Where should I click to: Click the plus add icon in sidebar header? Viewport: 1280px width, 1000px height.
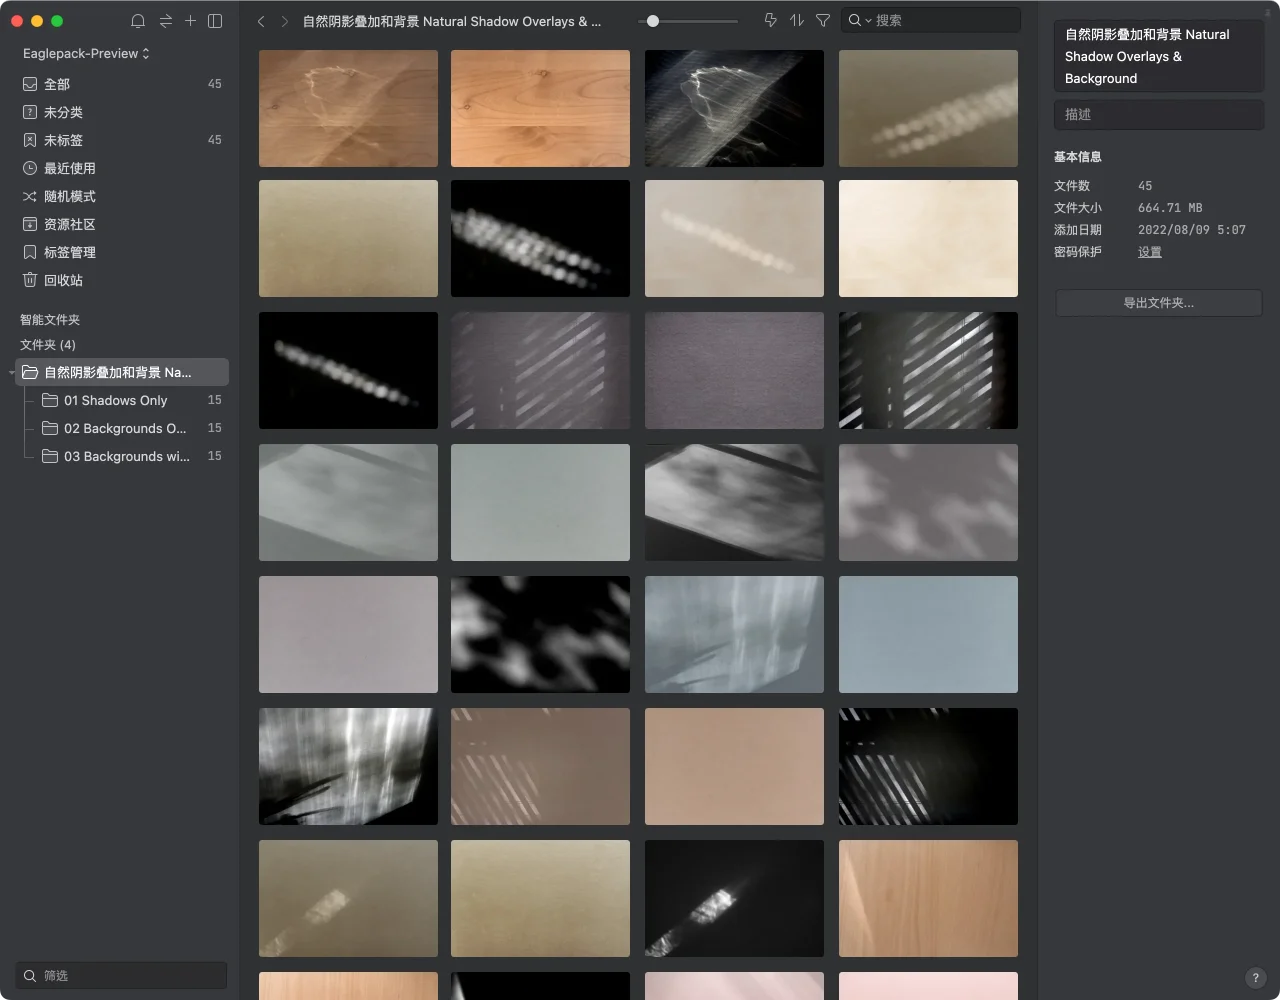point(190,20)
